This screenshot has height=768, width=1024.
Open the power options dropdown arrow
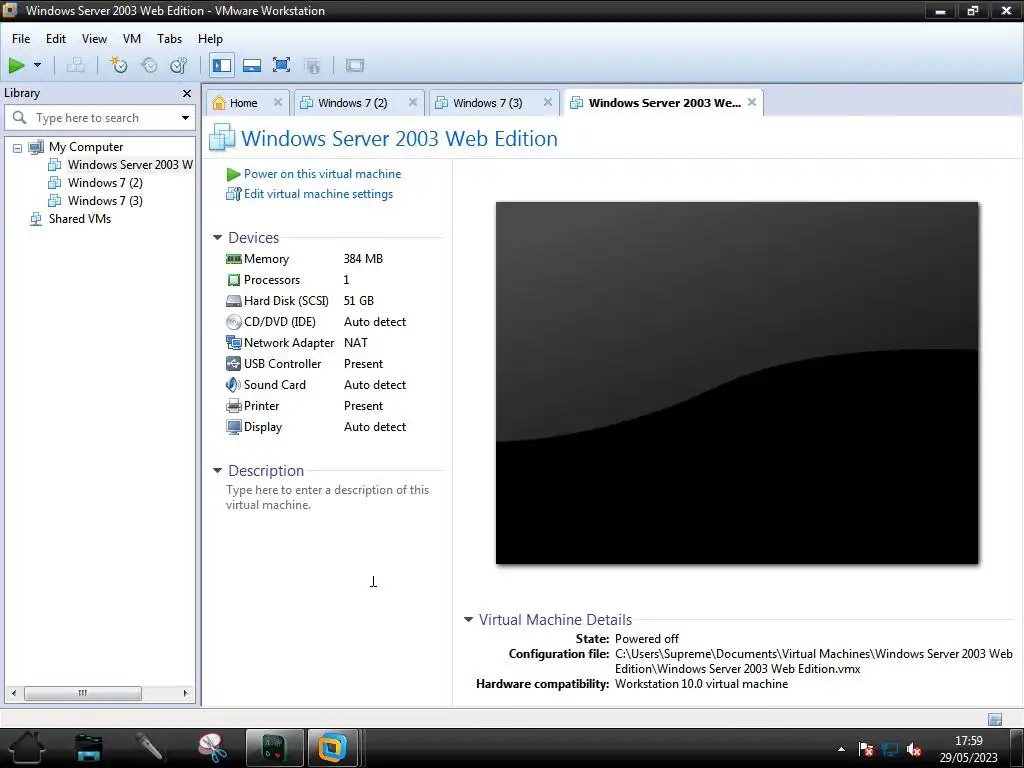coord(37,65)
